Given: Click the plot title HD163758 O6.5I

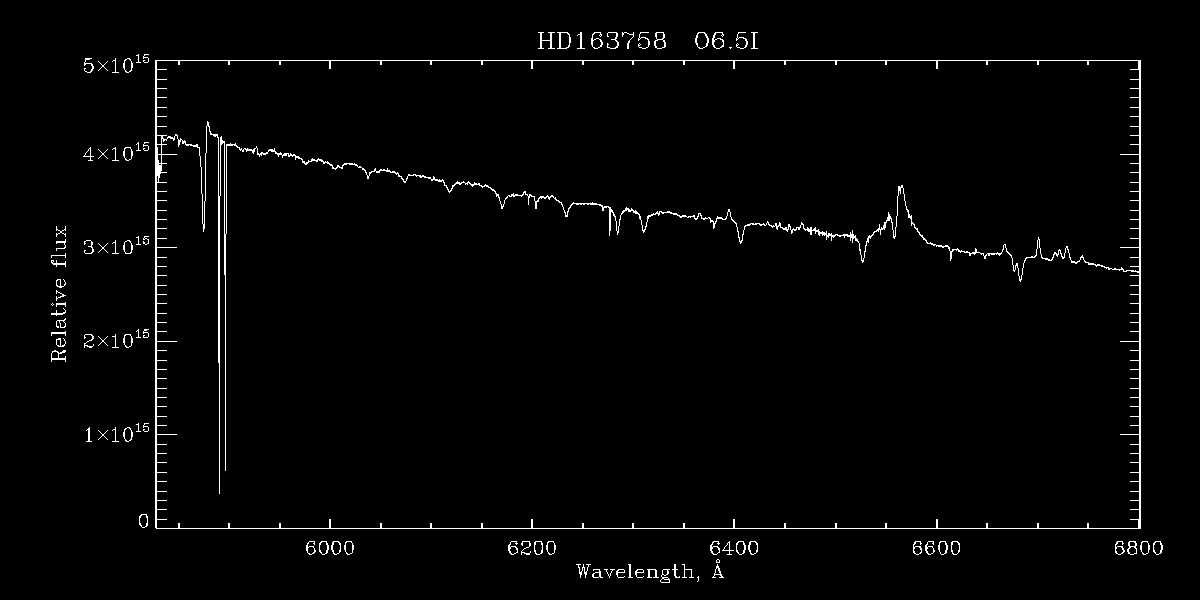Looking at the screenshot, I should [650, 43].
